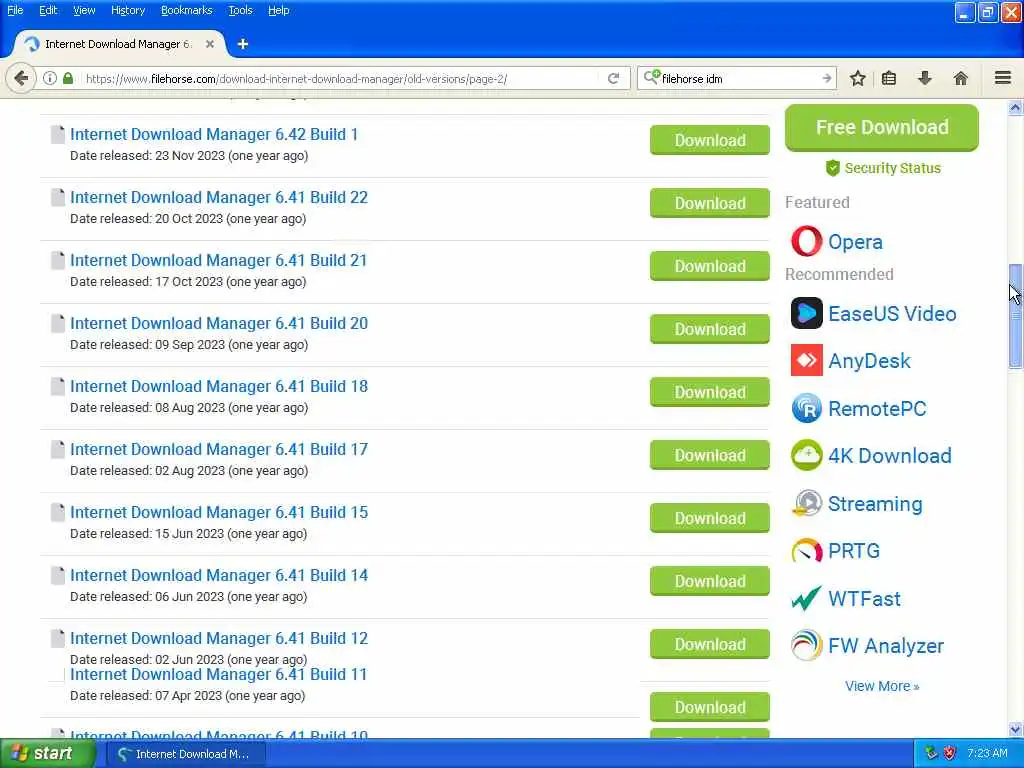Click the 4K Download app icon

click(807, 455)
